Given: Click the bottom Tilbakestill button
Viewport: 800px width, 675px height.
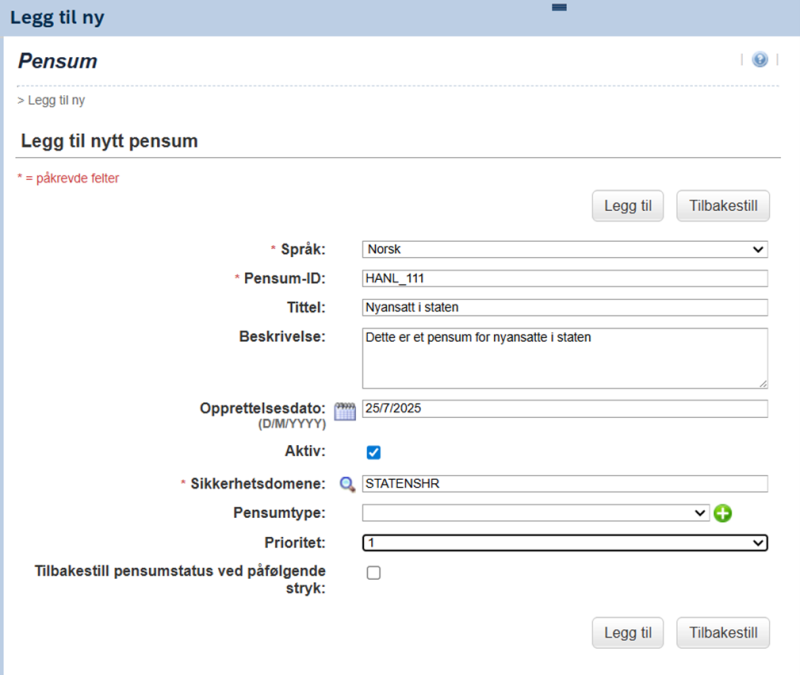Looking at the screenshot, I should 723,633.
